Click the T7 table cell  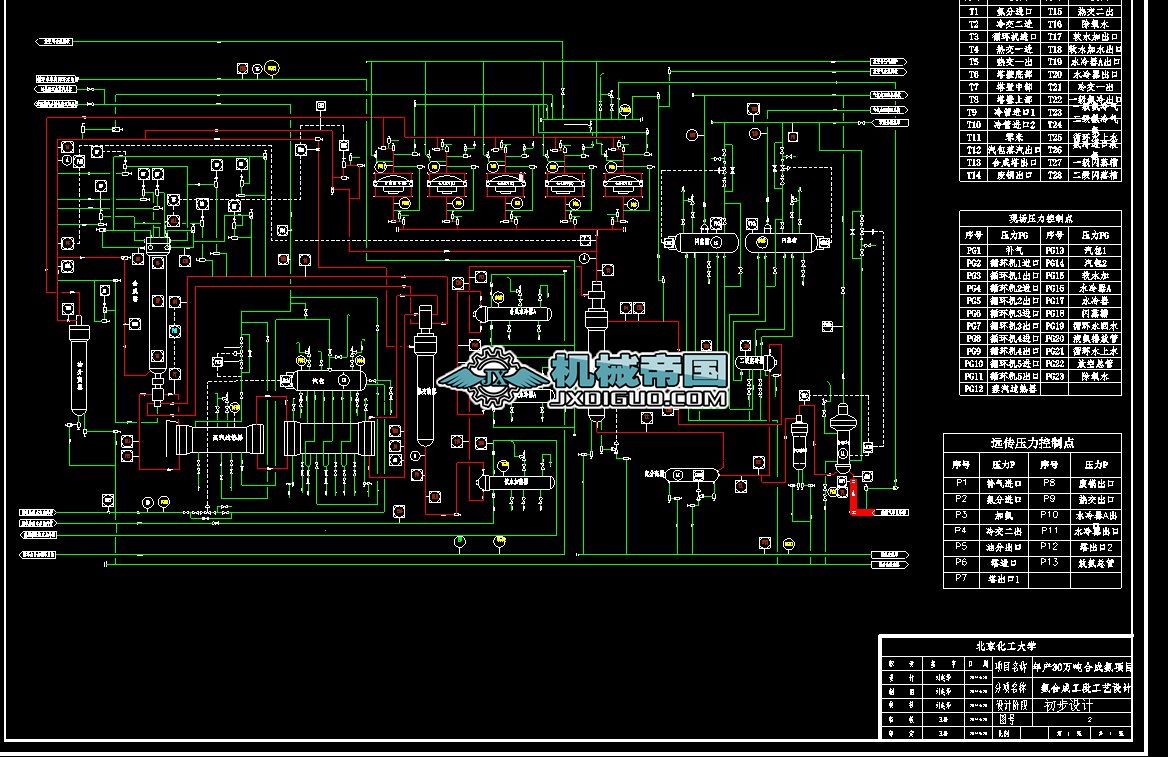[x=974, y=87]
